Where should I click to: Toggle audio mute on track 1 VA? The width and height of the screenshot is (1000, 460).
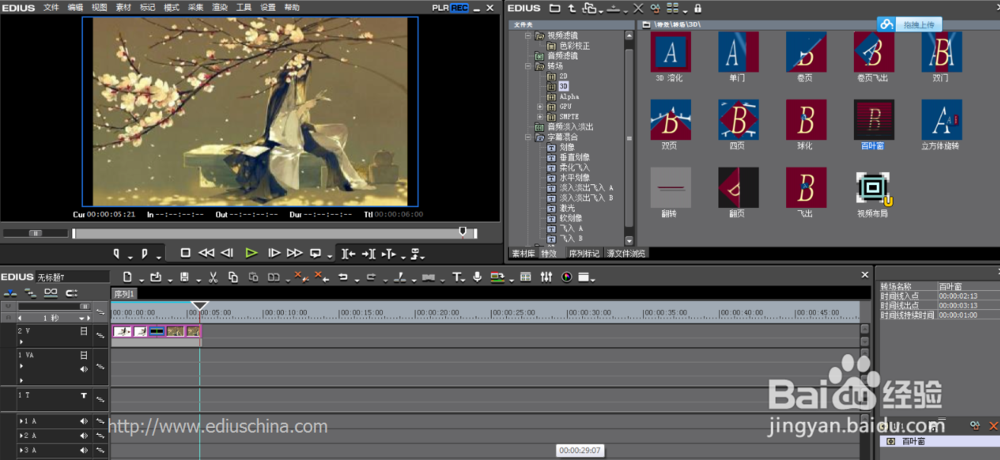click(84, 369)
